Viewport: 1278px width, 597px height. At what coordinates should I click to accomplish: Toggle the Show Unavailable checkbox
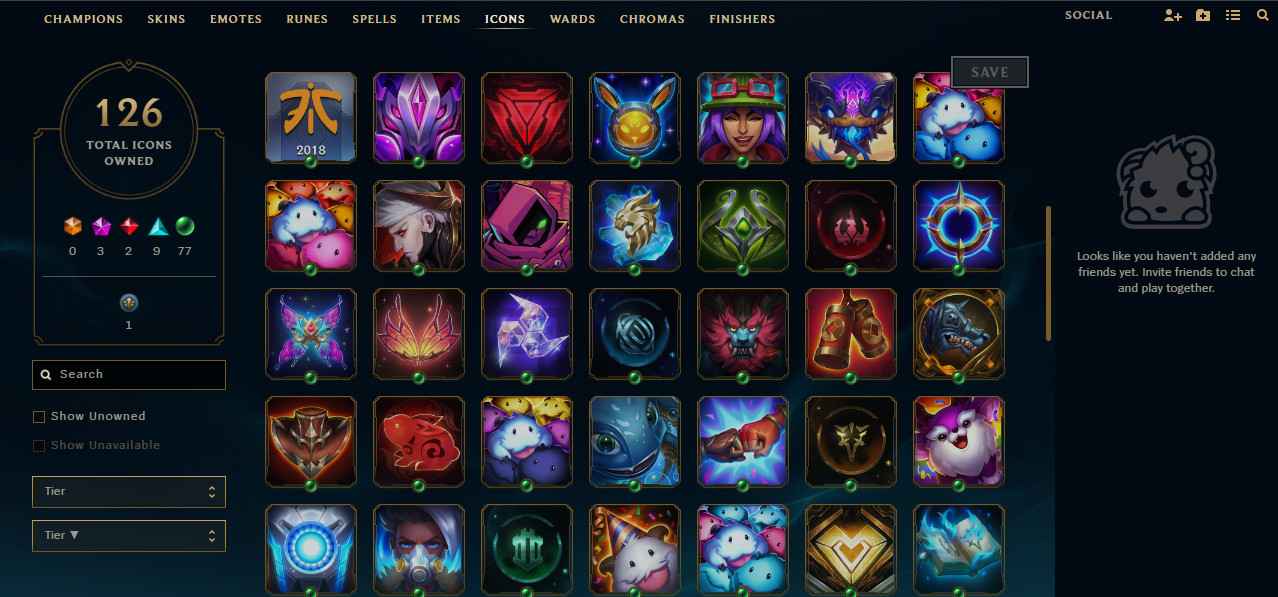[x=39, y=446]
